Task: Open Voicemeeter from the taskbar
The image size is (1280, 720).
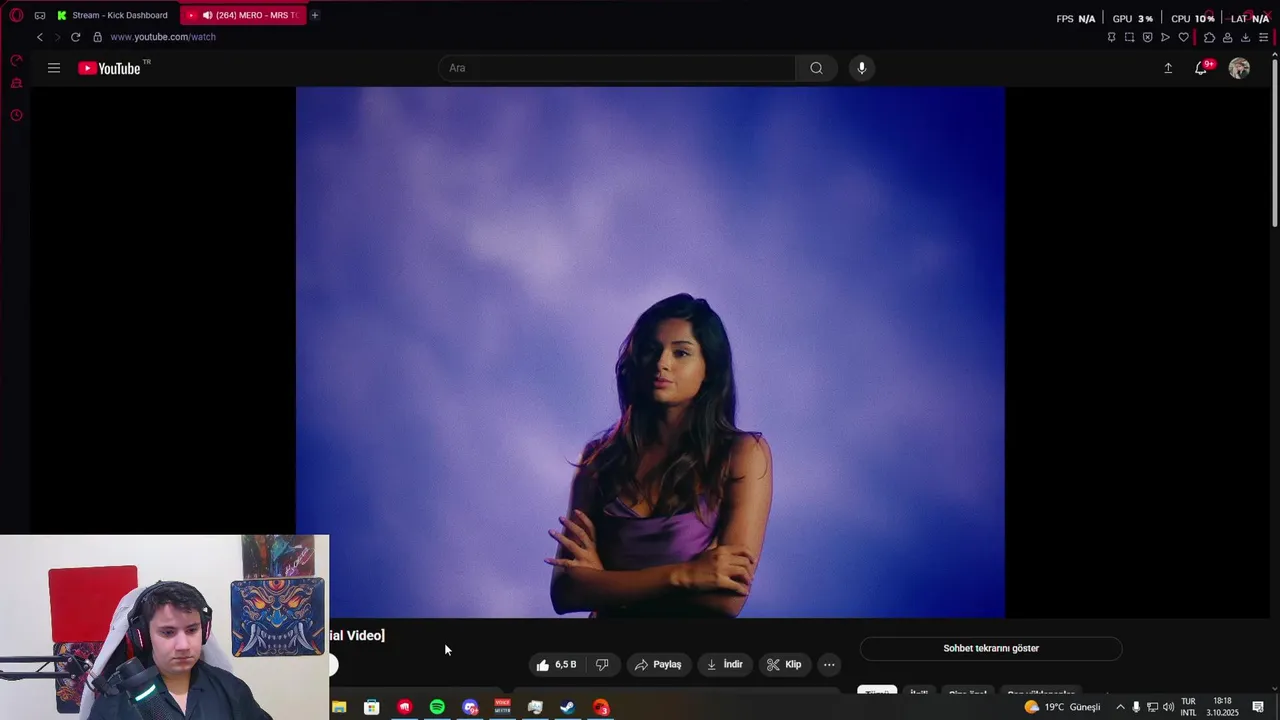Action: click(x=503, y=707)
